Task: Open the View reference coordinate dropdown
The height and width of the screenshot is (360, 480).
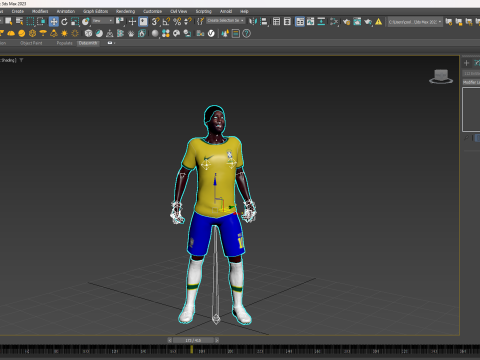Action: pos(103,21)
